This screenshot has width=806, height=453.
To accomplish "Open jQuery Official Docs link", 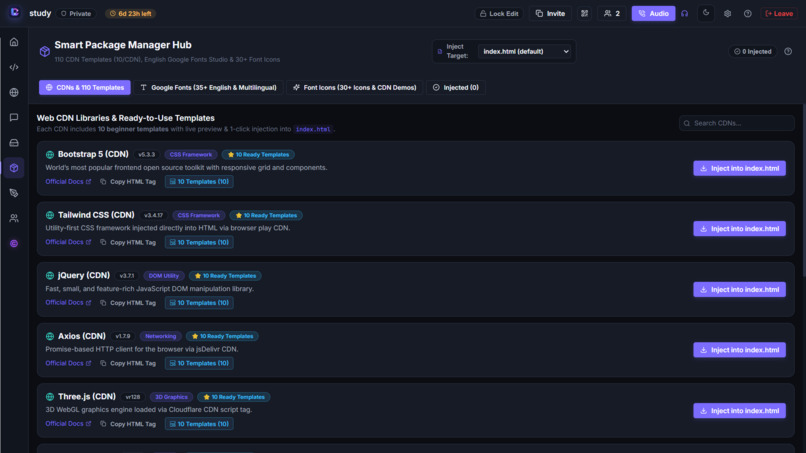I will (x=68, y=302).
